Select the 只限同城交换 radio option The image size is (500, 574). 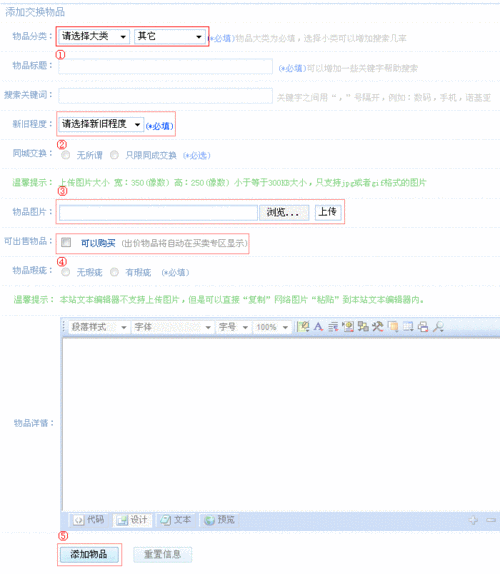coord(114,155)
